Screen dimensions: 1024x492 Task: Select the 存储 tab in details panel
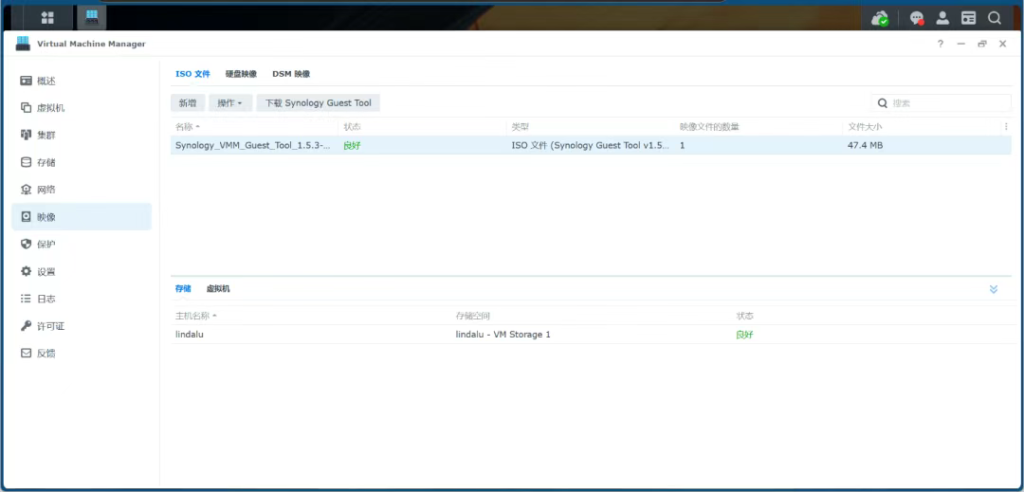coord(183,289)
